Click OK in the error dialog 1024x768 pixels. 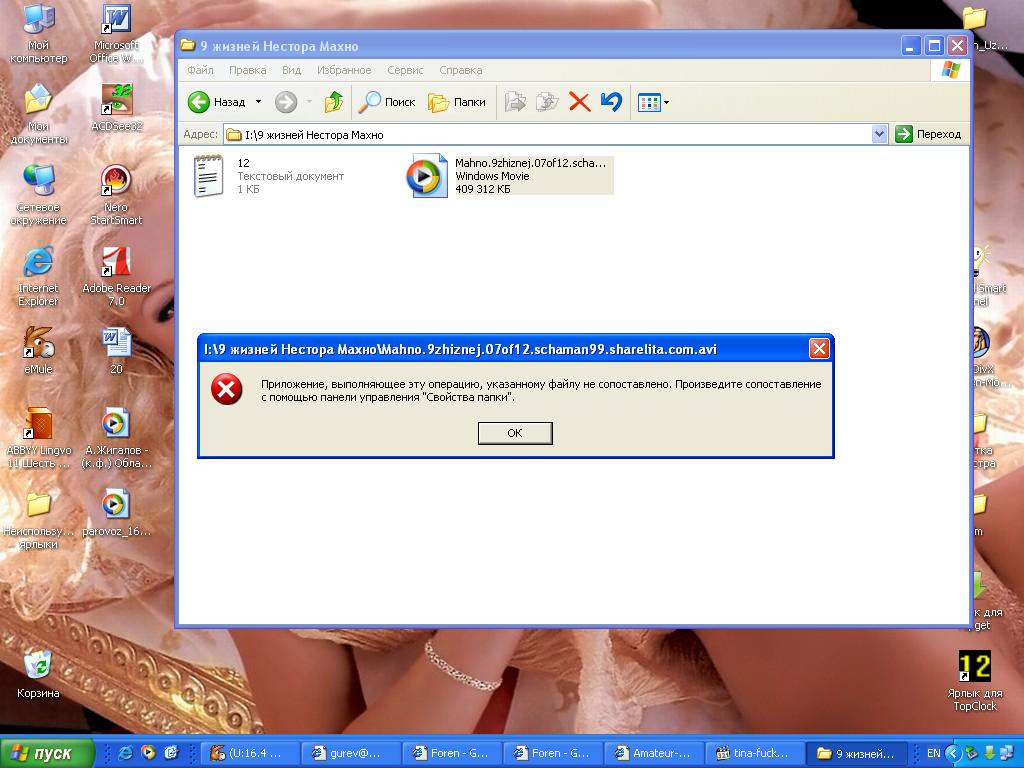click(x=515, y=433)
